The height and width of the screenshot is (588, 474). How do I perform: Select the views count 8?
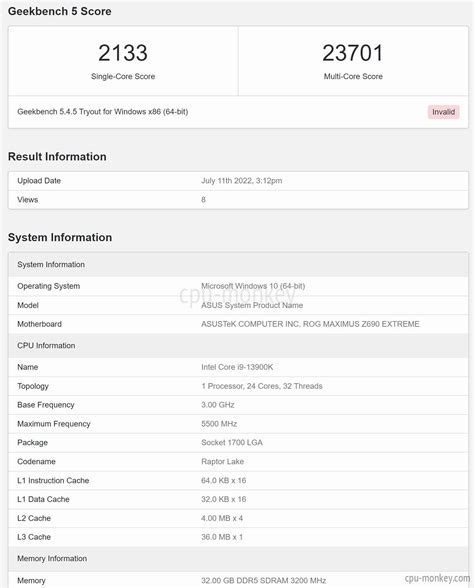tap(203, 200)
